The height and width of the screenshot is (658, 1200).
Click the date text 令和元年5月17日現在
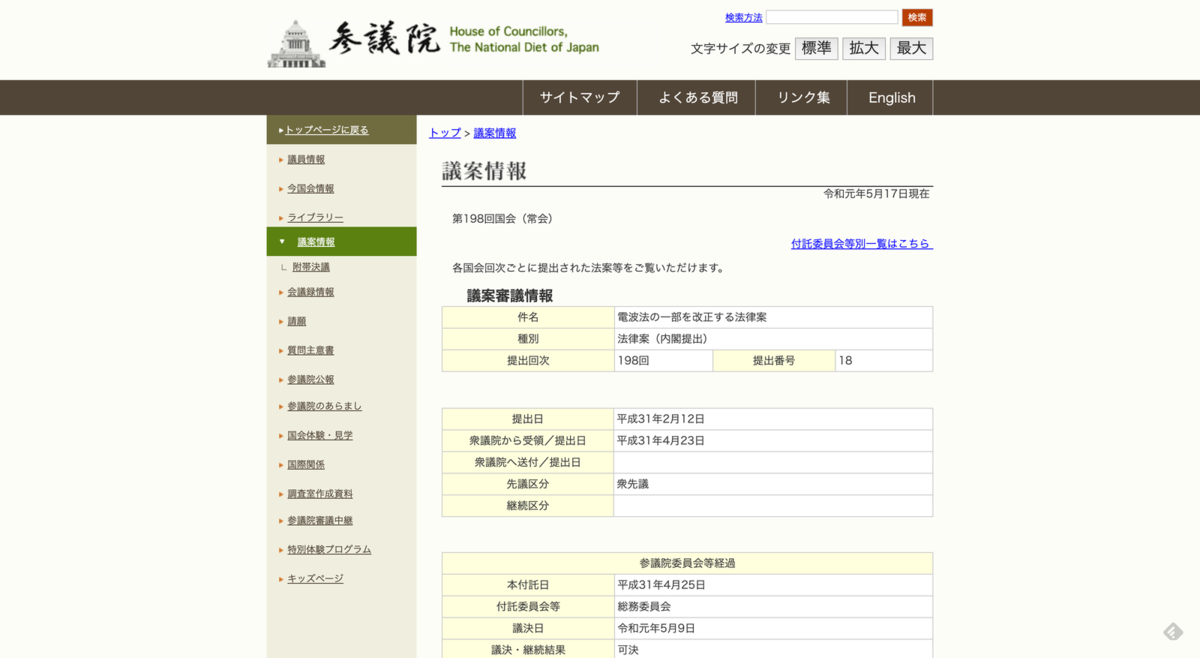point(877,193)
